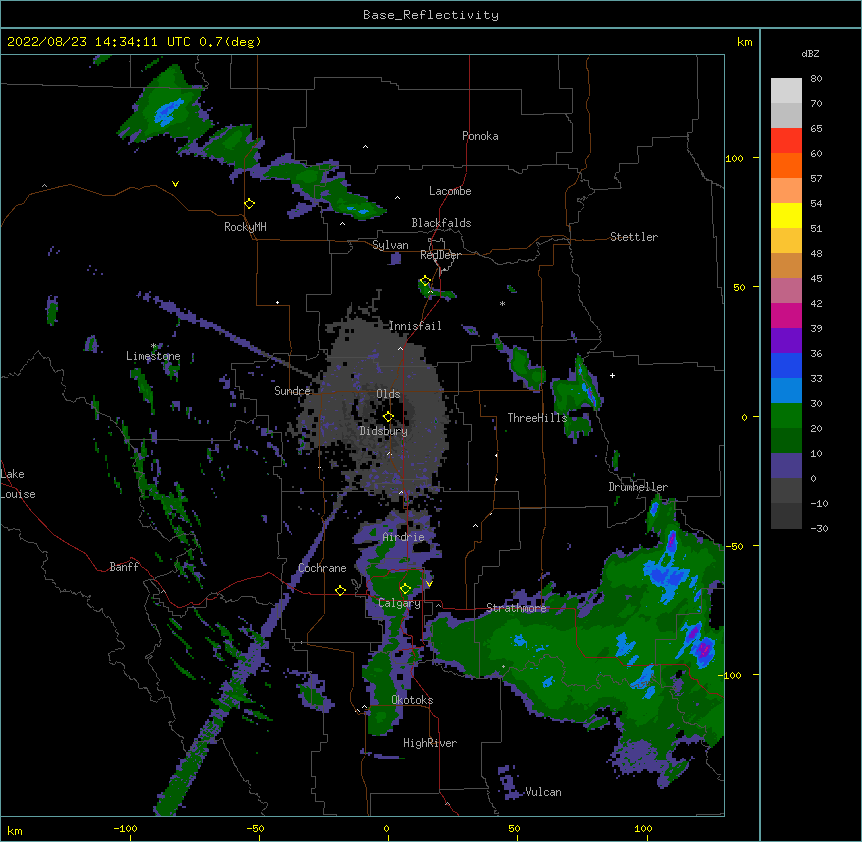Click the Sundre label
The image size is (862, 842).
coord(292,391)
